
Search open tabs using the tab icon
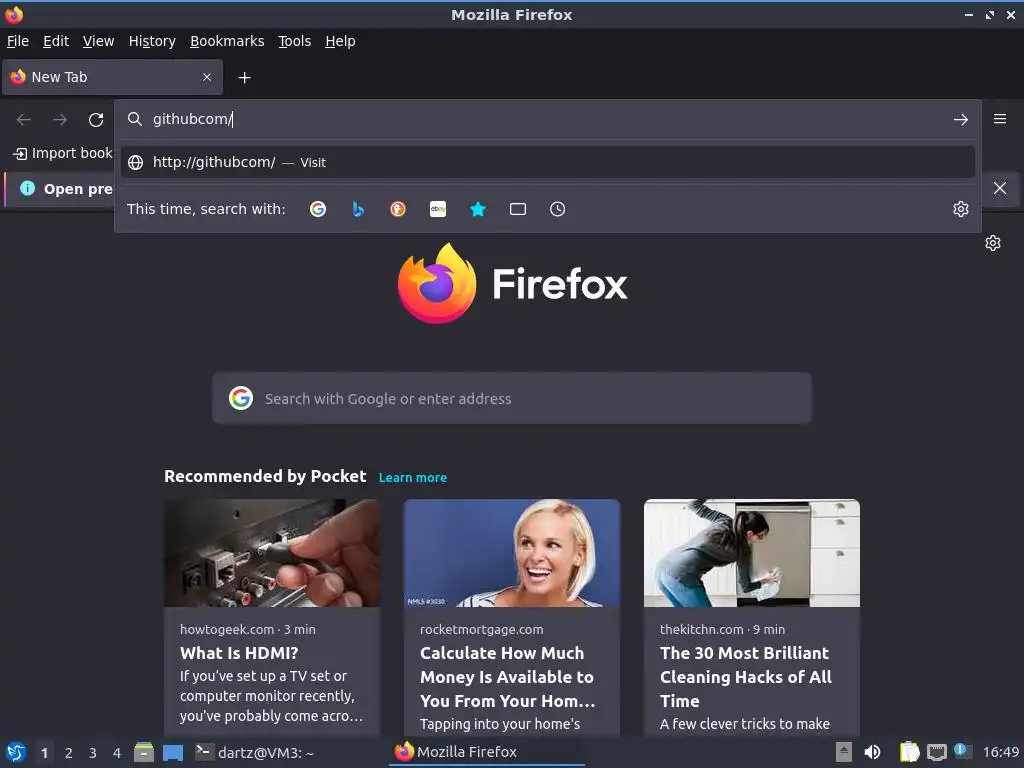[x=518, y=209]
